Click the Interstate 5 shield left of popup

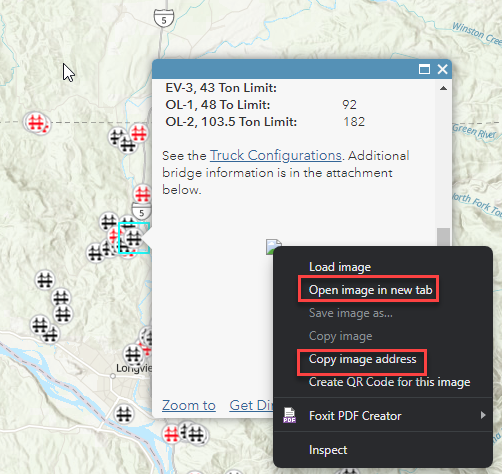coord(142,212)
